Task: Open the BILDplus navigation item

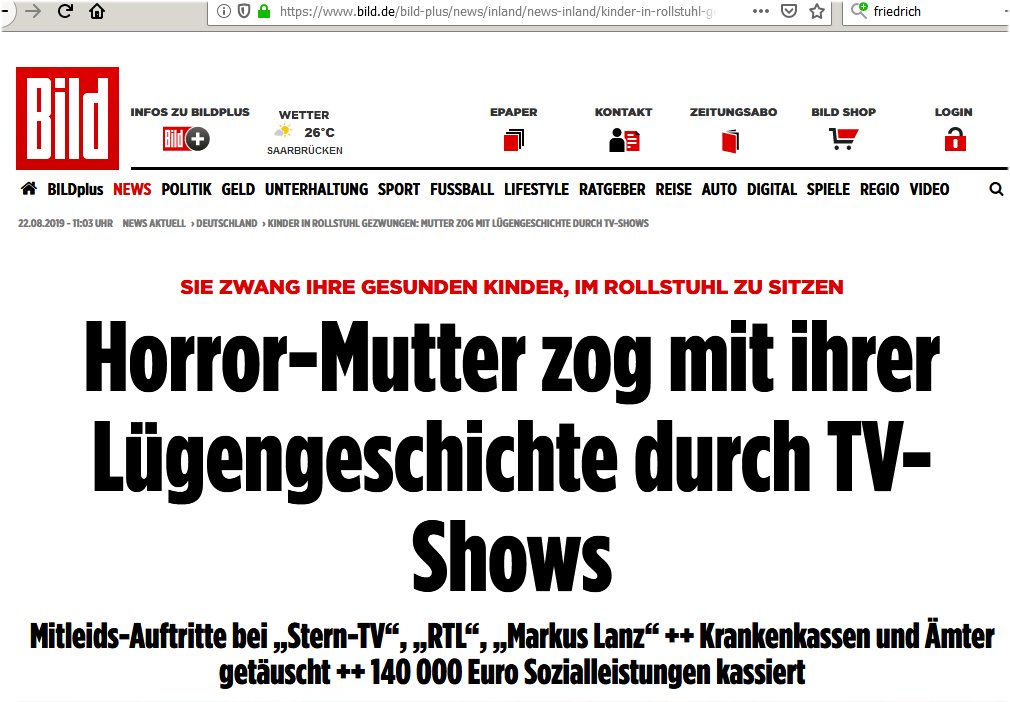Action: [x=75, y=189]
